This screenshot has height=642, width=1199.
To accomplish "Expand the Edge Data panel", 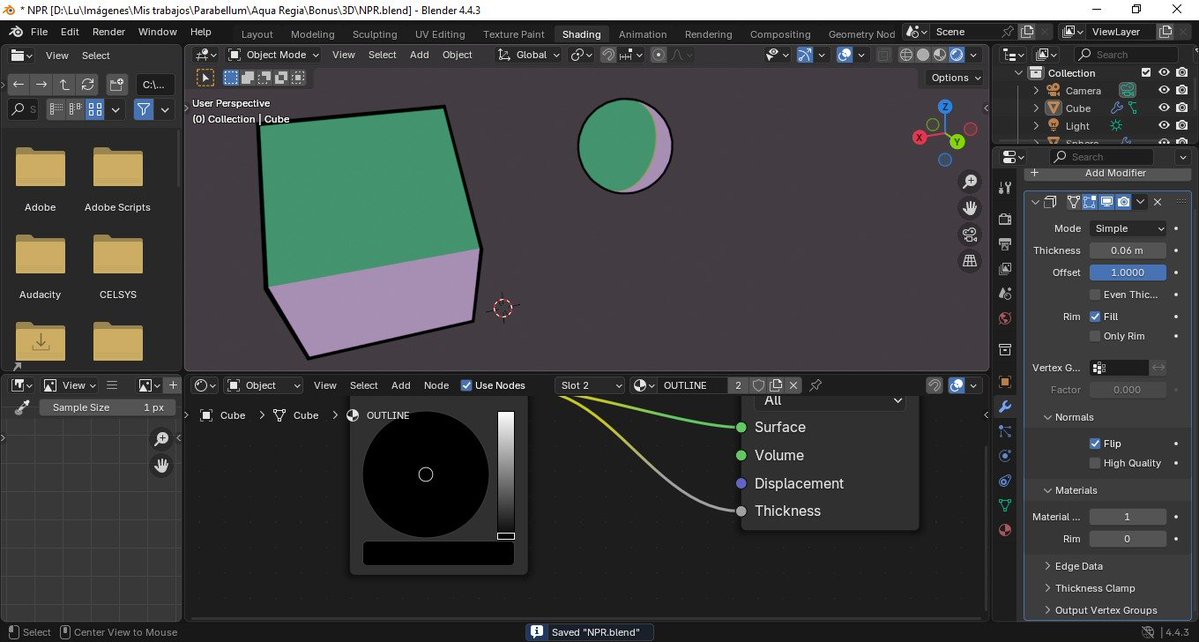I will [x=1078, y=566].
